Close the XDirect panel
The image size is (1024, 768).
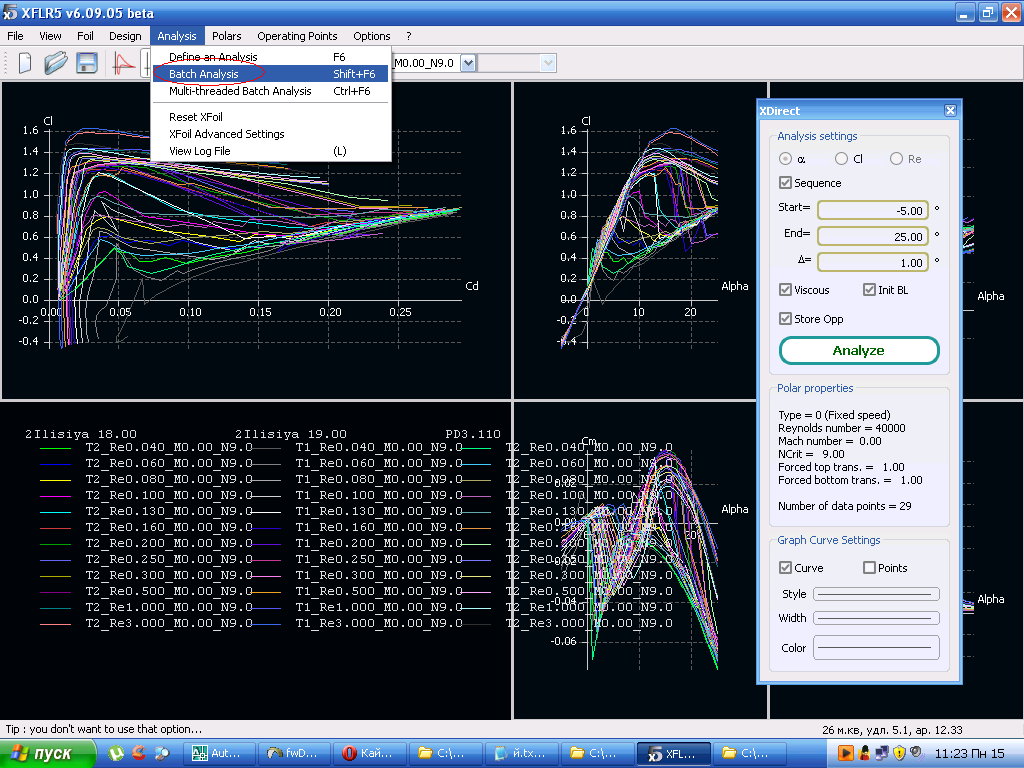click(950, 111)
